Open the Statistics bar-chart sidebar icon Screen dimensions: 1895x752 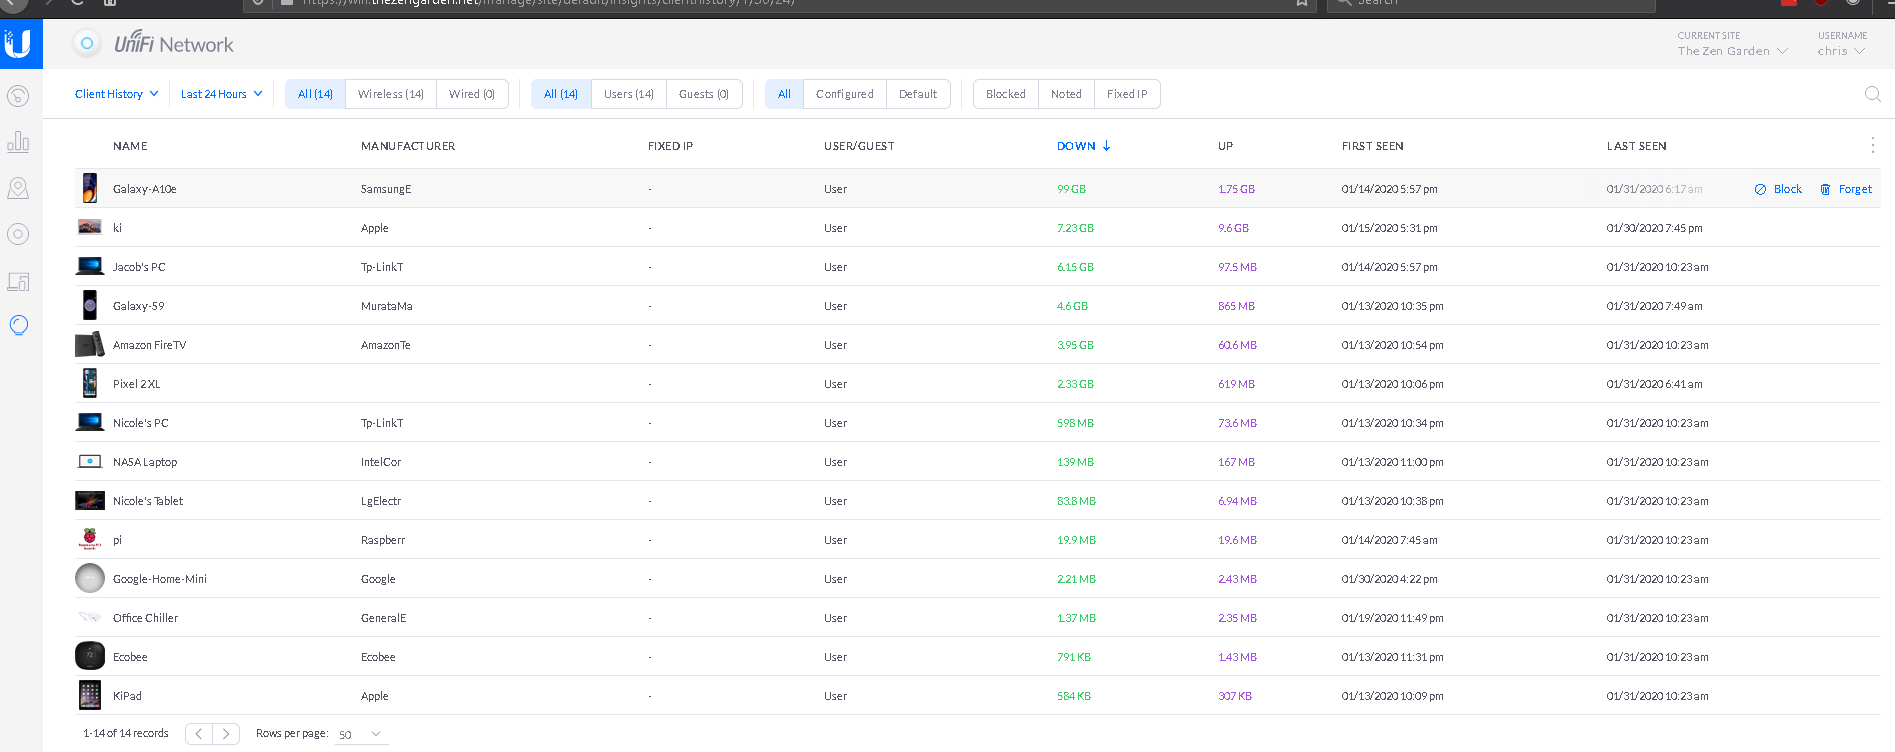tap(18, 142)
